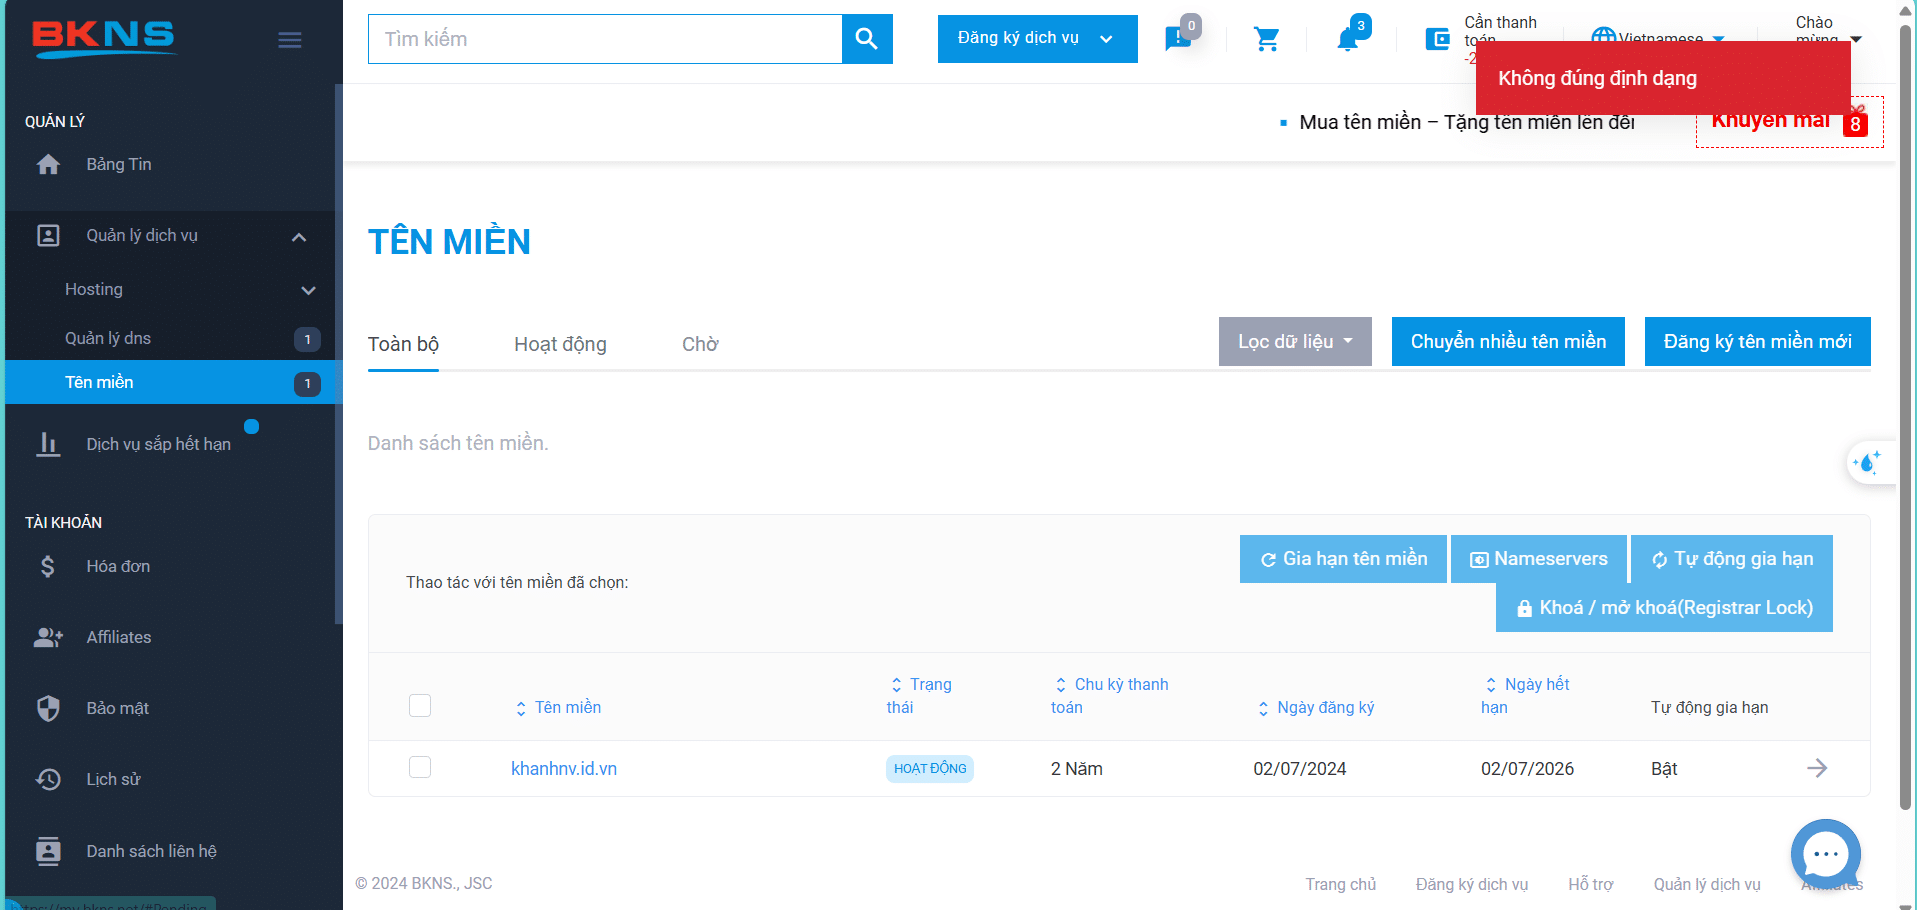This screenshot has width=1917, height=910.
Task: Click the Đăng ký tên miền mới button
Action: [1756, 341]
